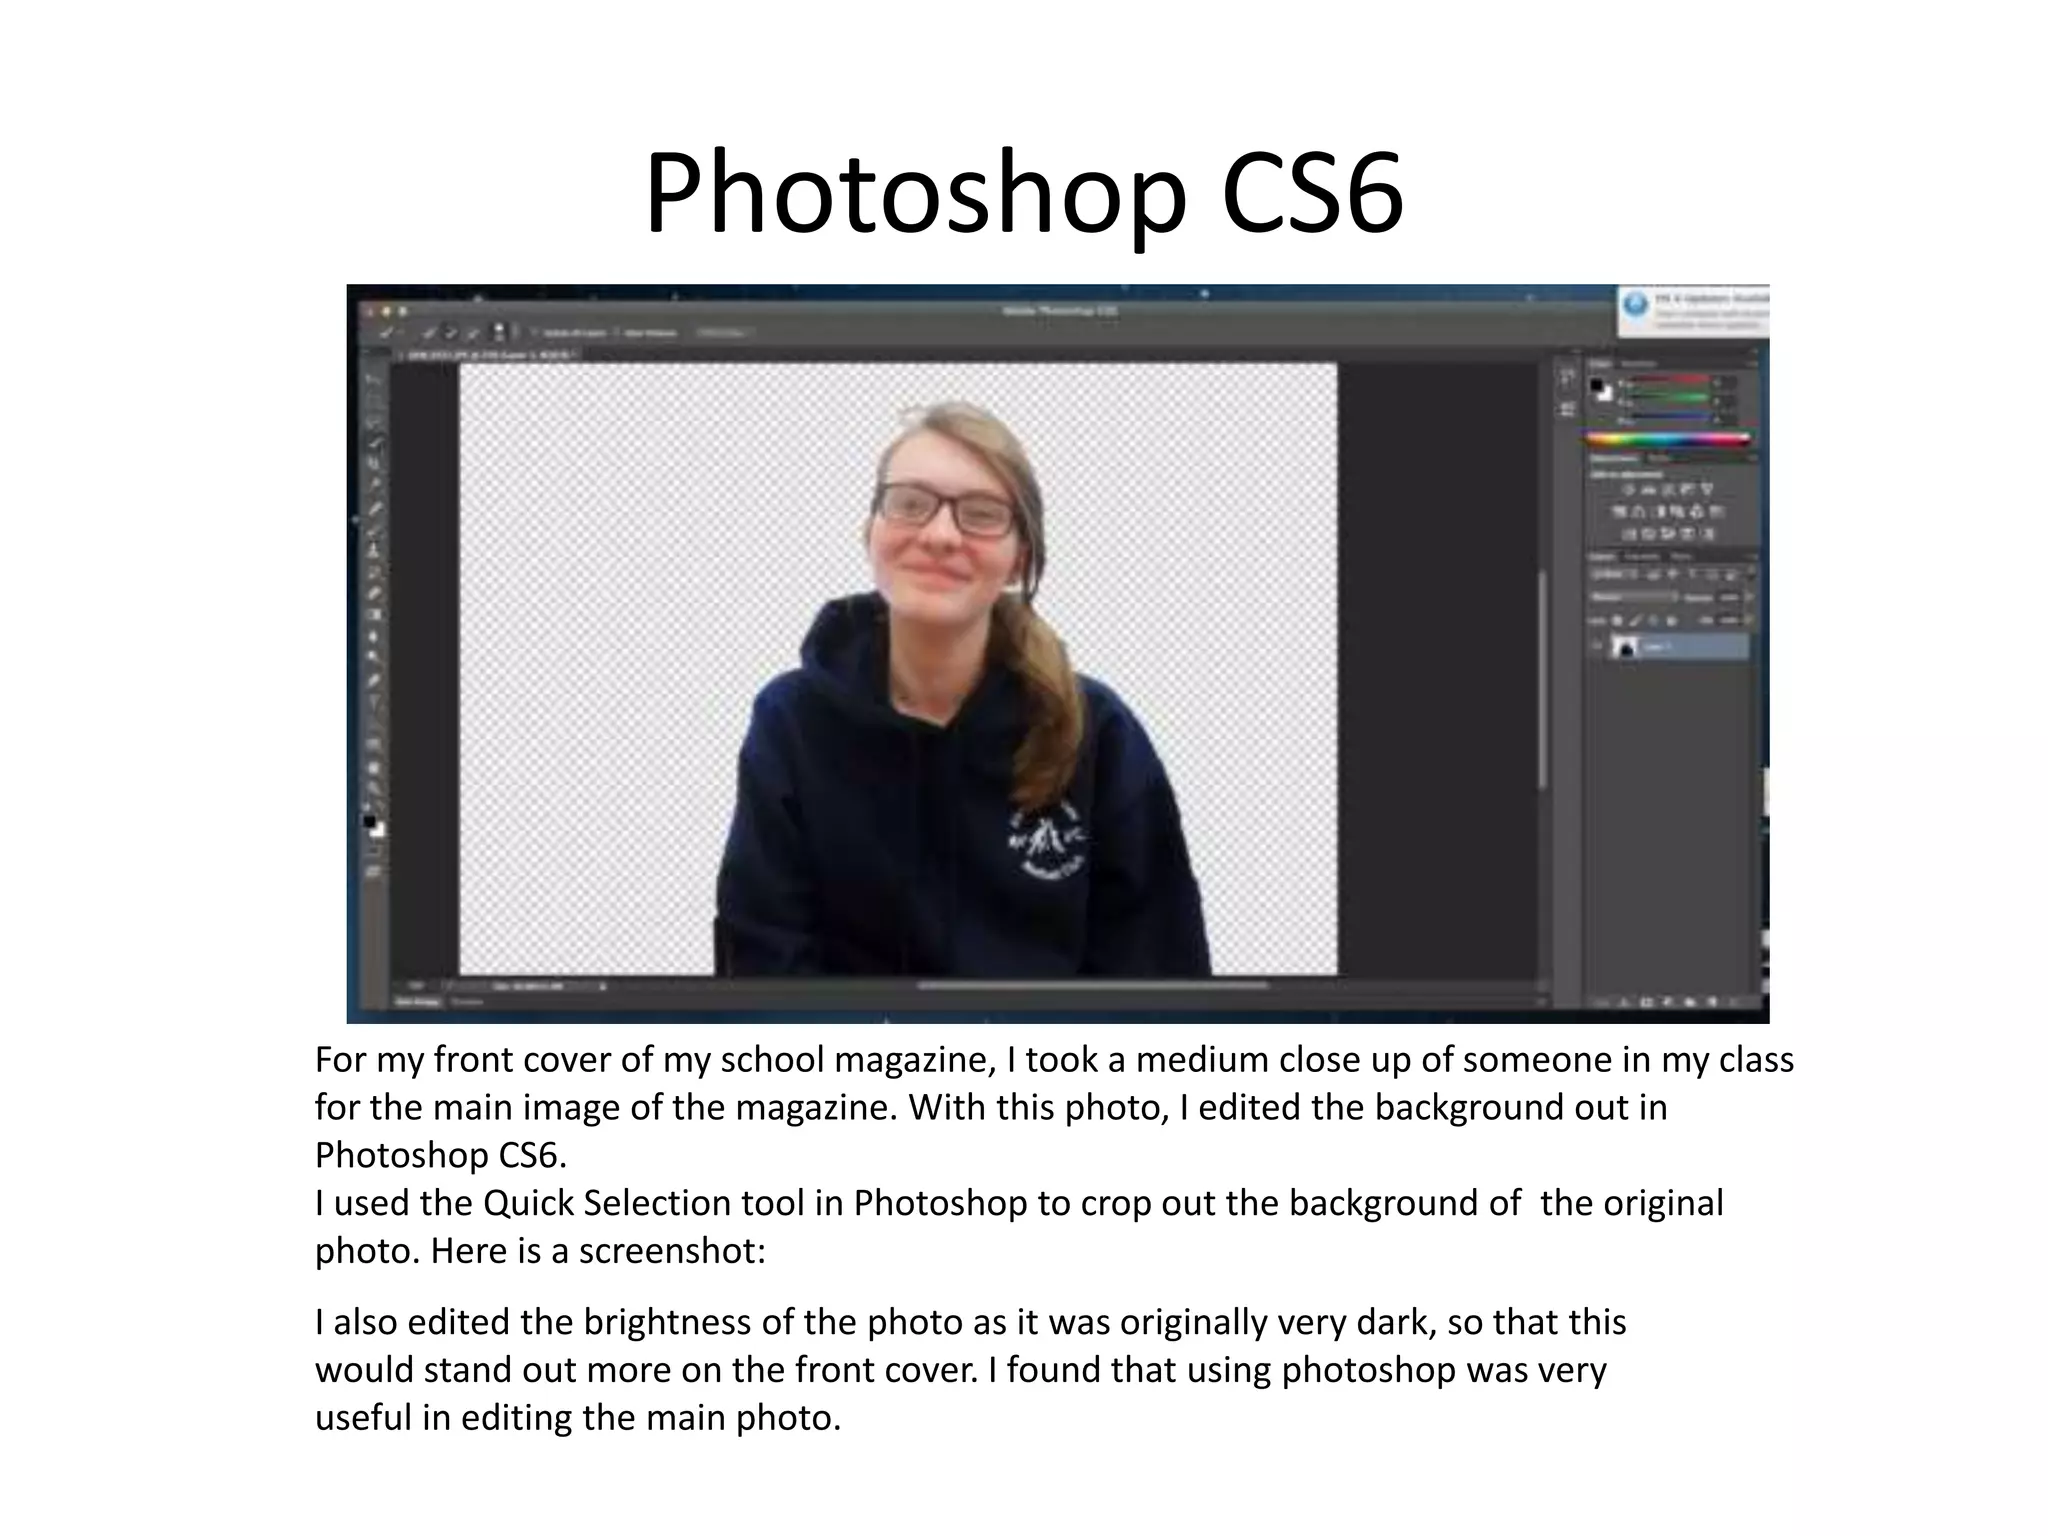The width and height of the screenshot is (2048, 1536).
Task: Delete layer with the trash icon
Action: tap(1734, 1002)
